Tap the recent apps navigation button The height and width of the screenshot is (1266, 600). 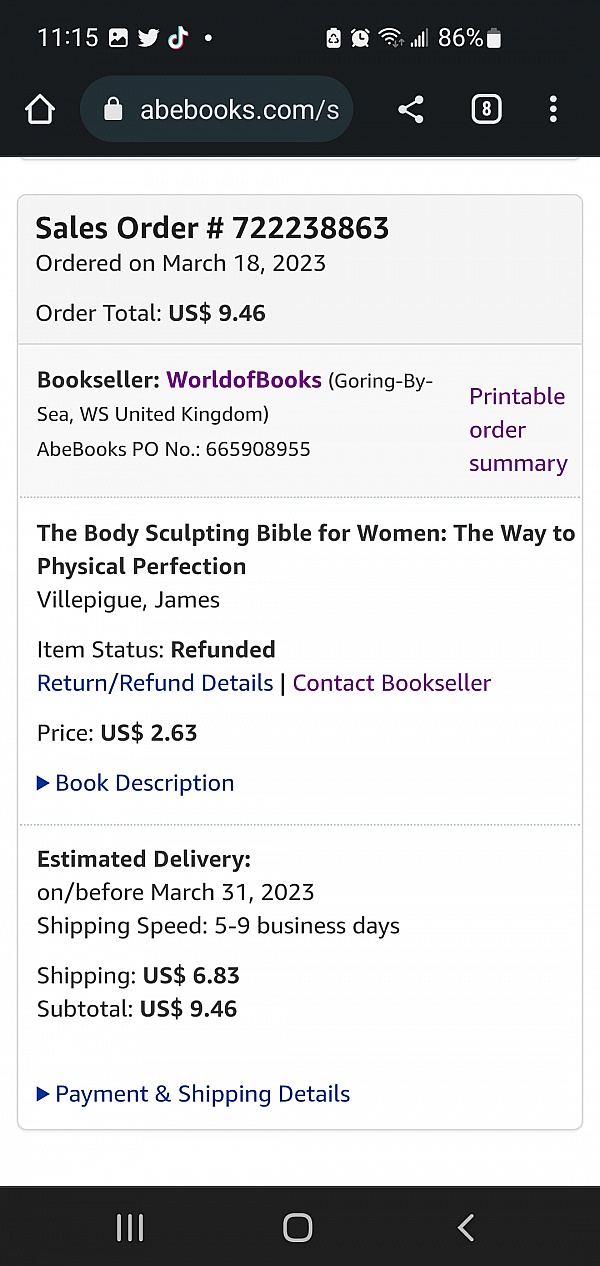tap(130, 1228)
